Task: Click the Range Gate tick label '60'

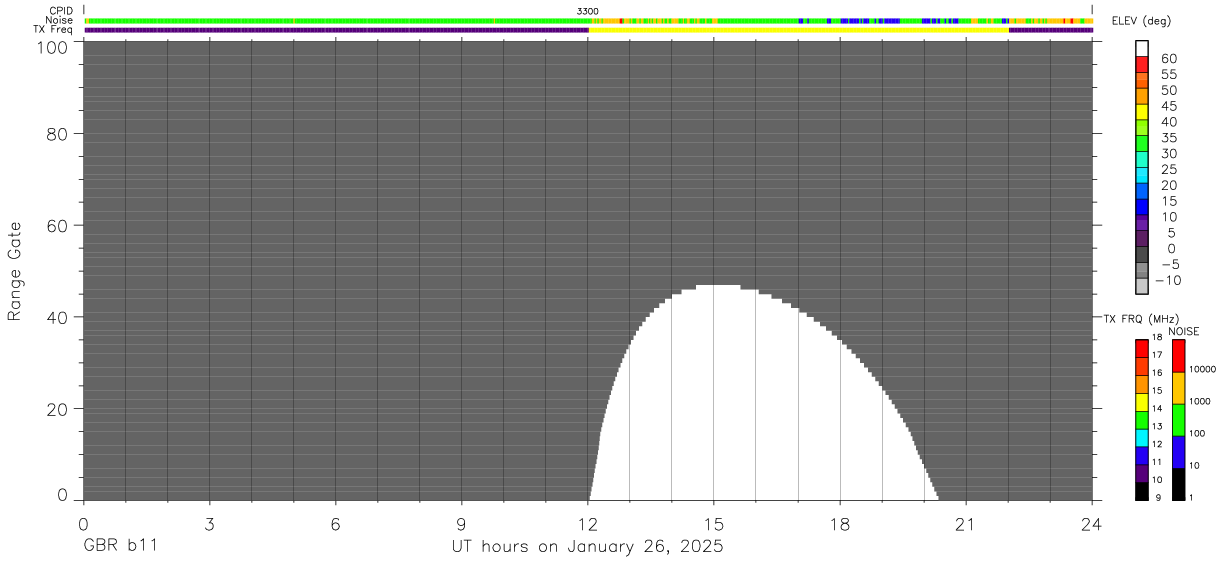Action: tap(57, 225)
